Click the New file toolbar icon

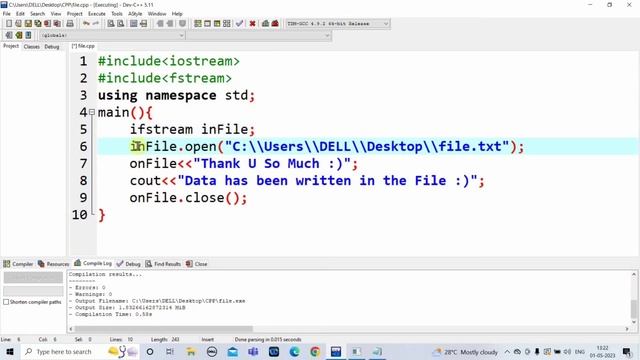pos(9,24)
